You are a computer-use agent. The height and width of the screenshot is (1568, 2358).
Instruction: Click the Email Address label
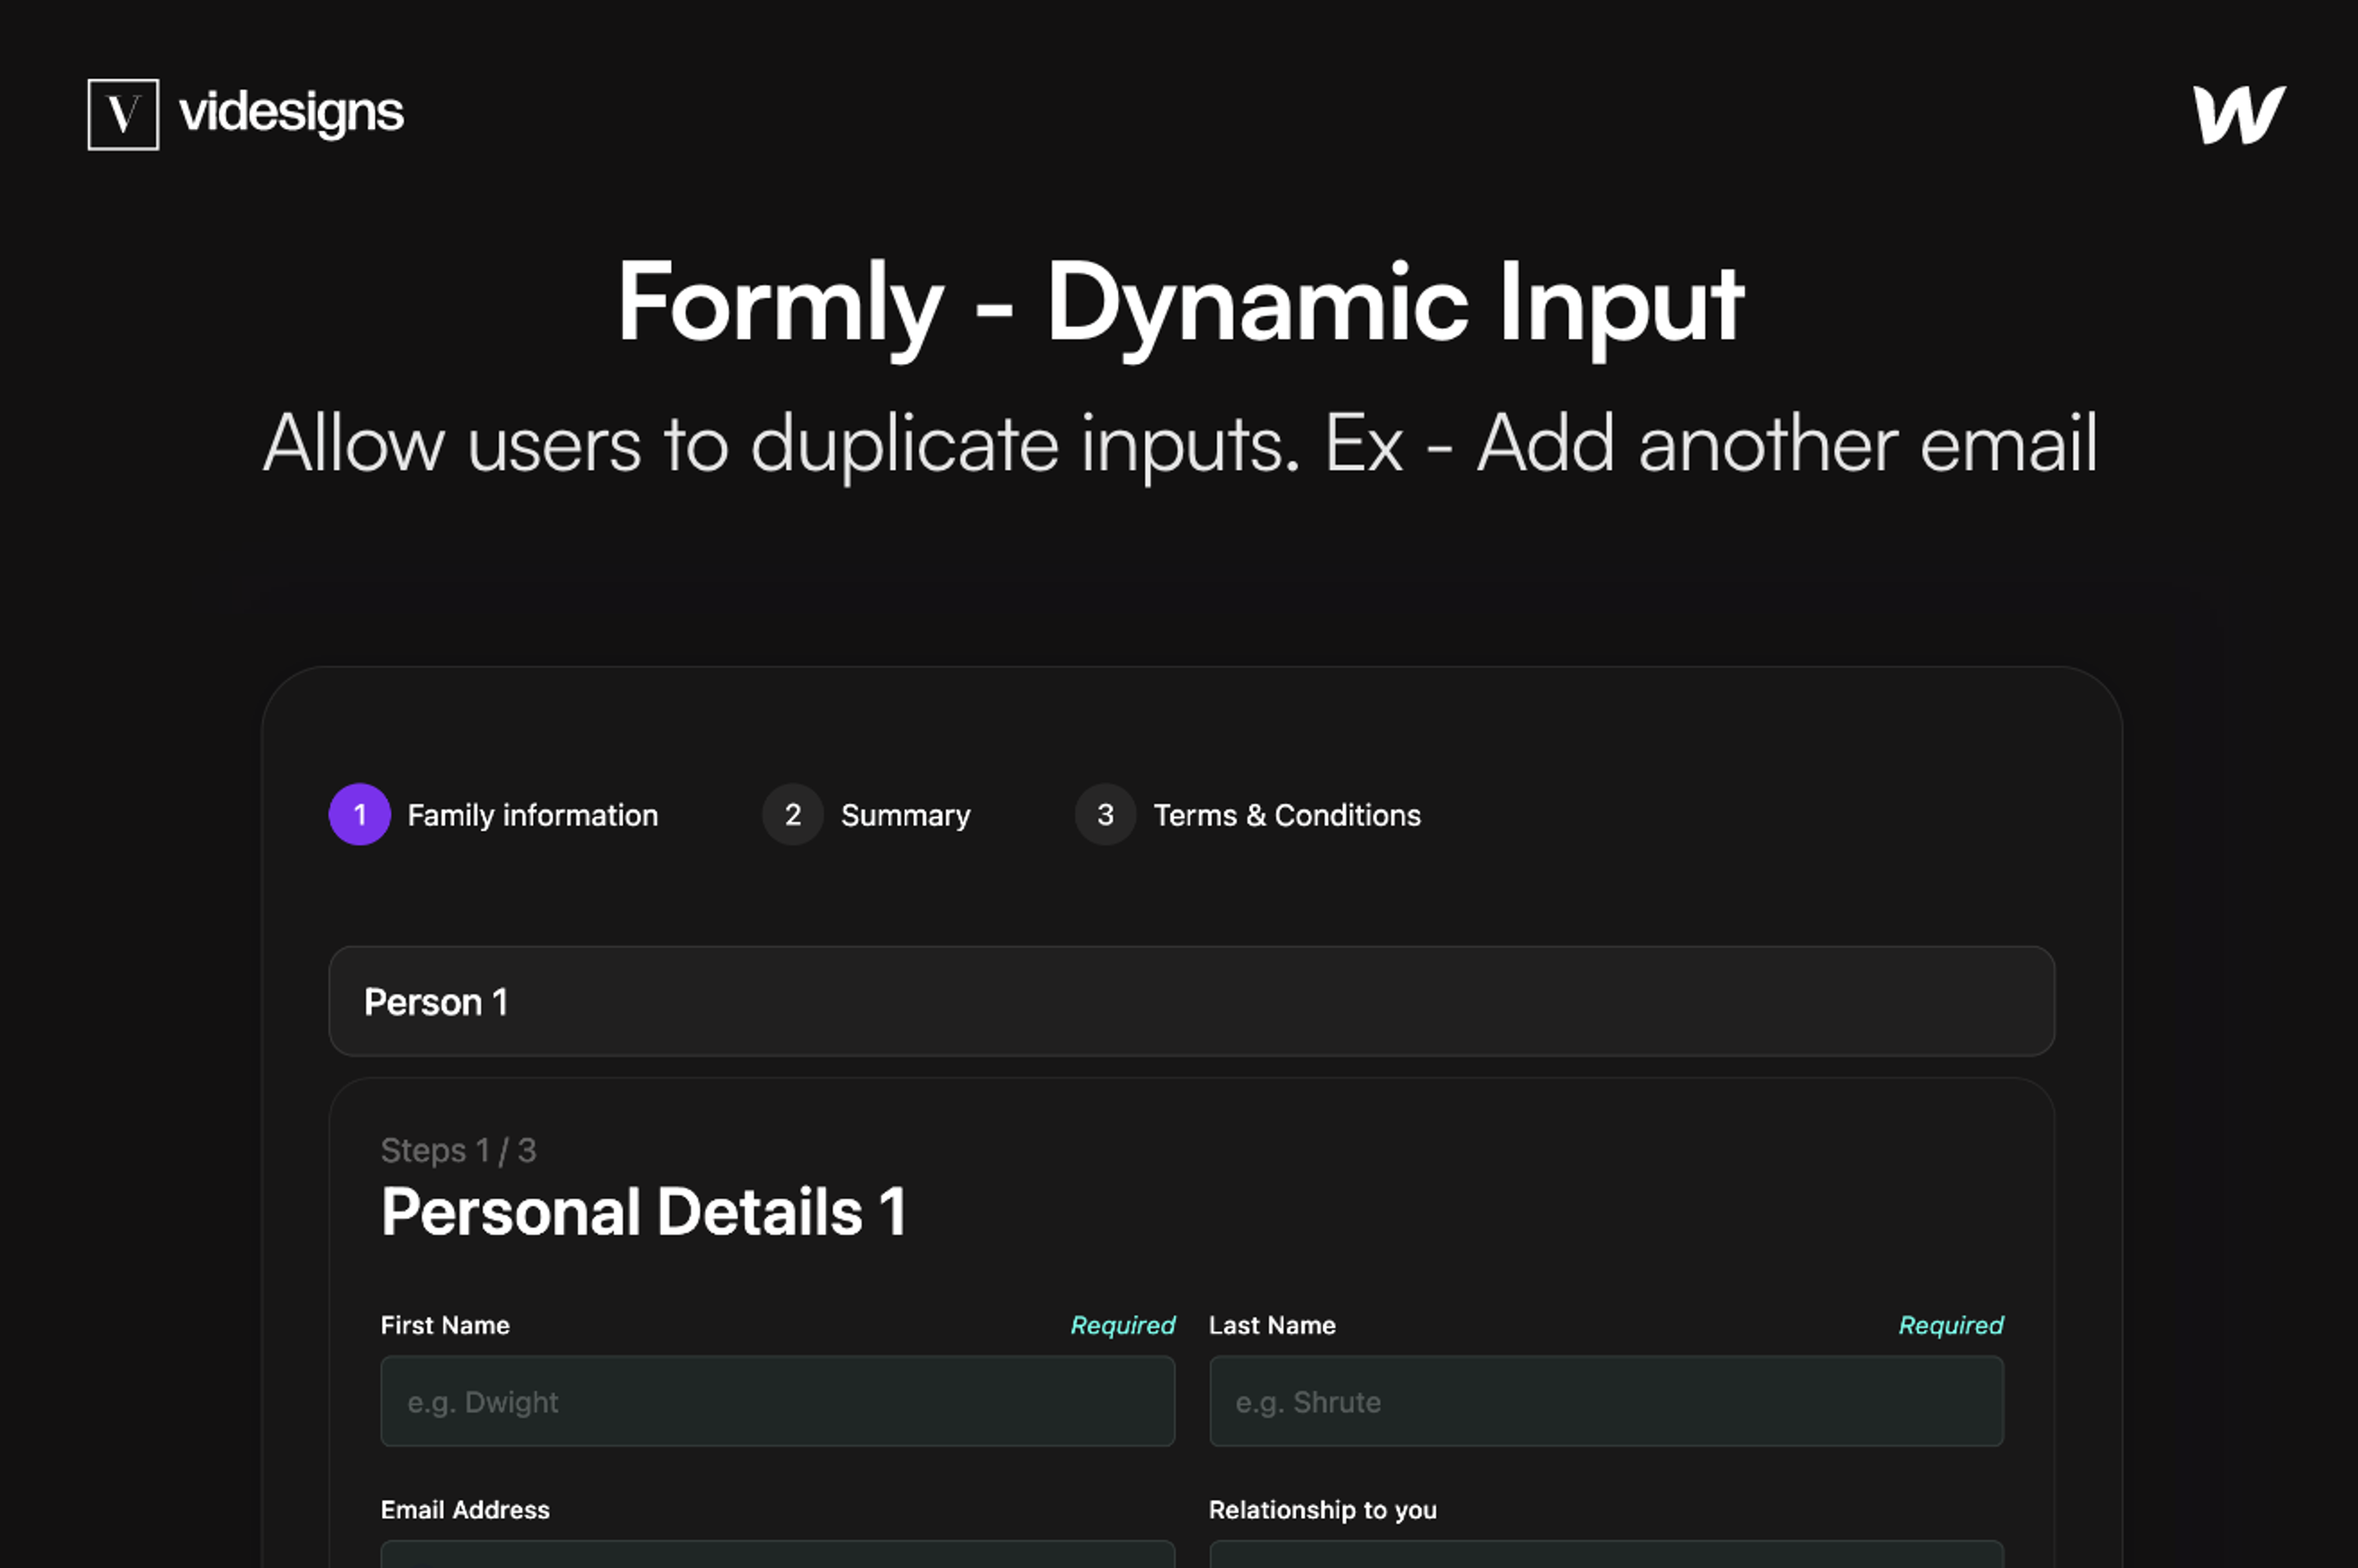click(465, 1510)
